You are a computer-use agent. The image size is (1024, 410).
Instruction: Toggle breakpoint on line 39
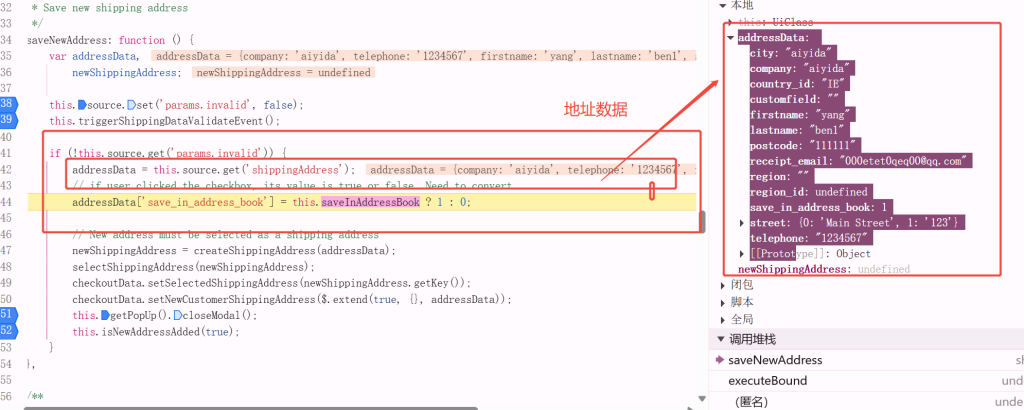tap(7, 120)
